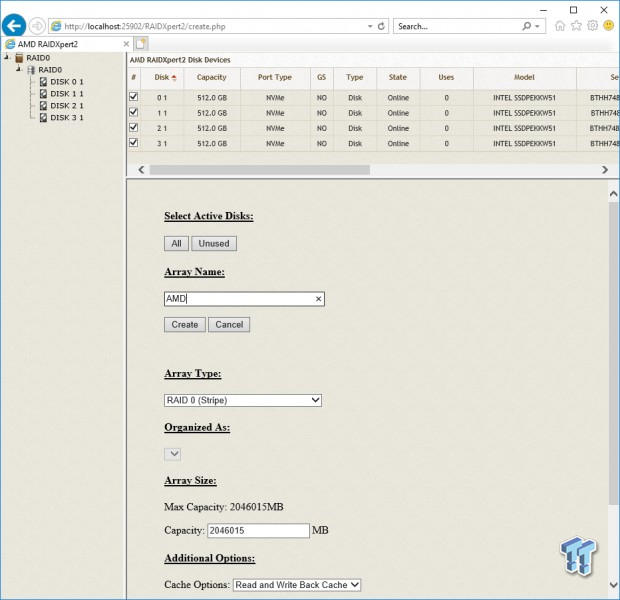Viewport: 620px width, 600px height.
Task: Click the form's scroll up arrow
Action: 613,194
